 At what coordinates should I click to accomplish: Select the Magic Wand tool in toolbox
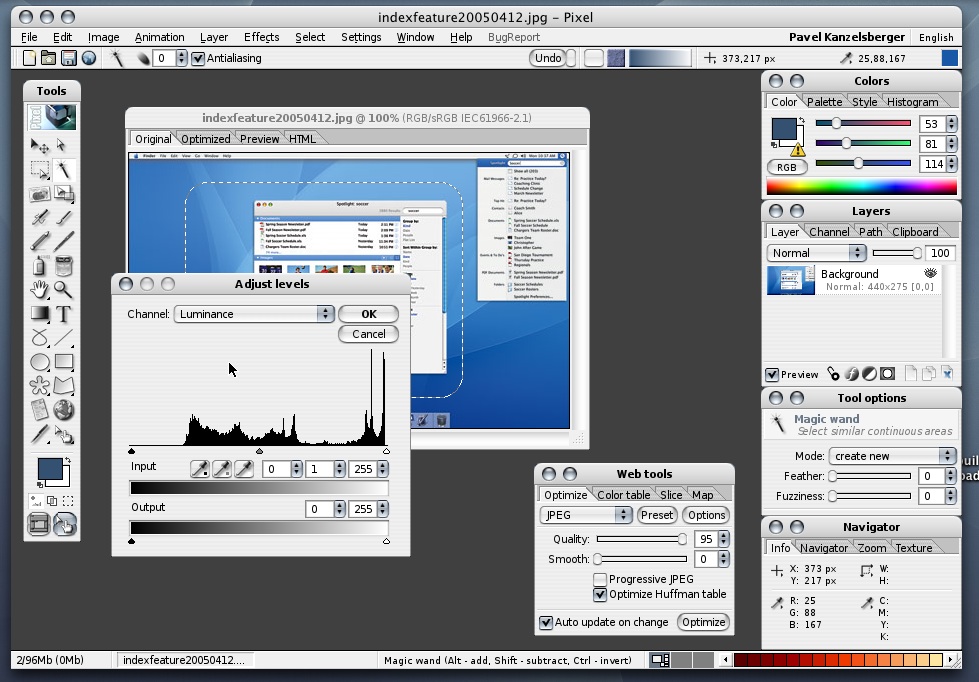tap(63, 169)
